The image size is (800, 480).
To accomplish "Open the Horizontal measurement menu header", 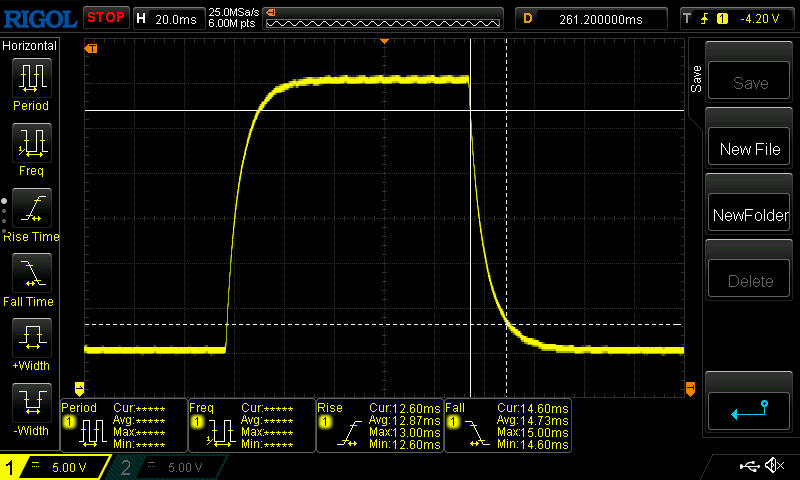I will coord(30,46).
